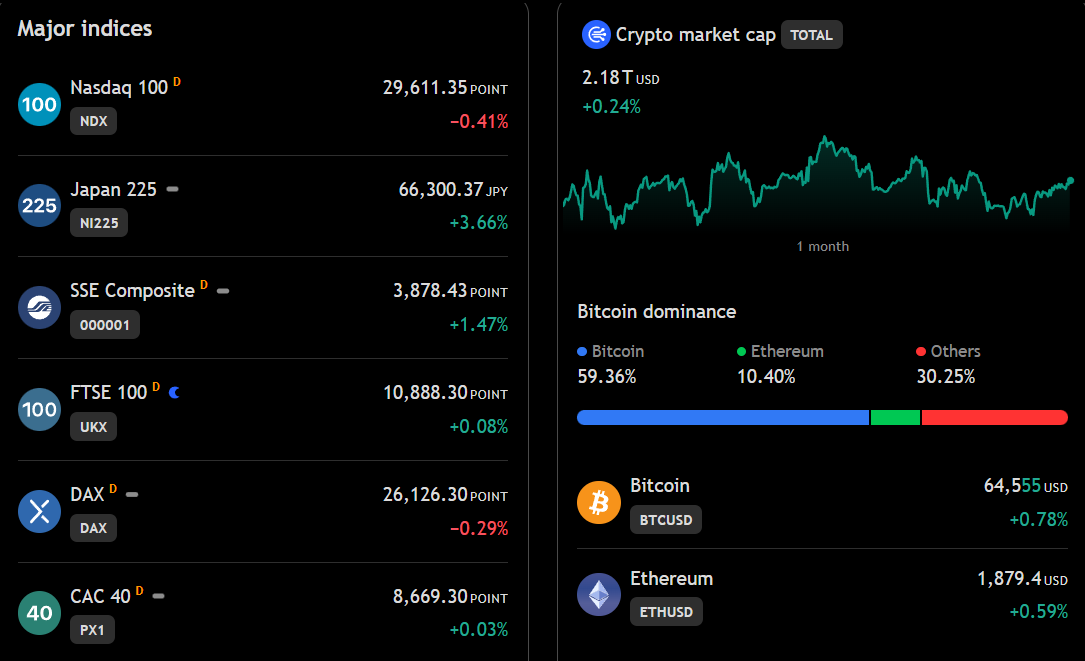Click the DAX blue X logo icon
This screenshot has height=661, width=1085.
tap(39, 511)
